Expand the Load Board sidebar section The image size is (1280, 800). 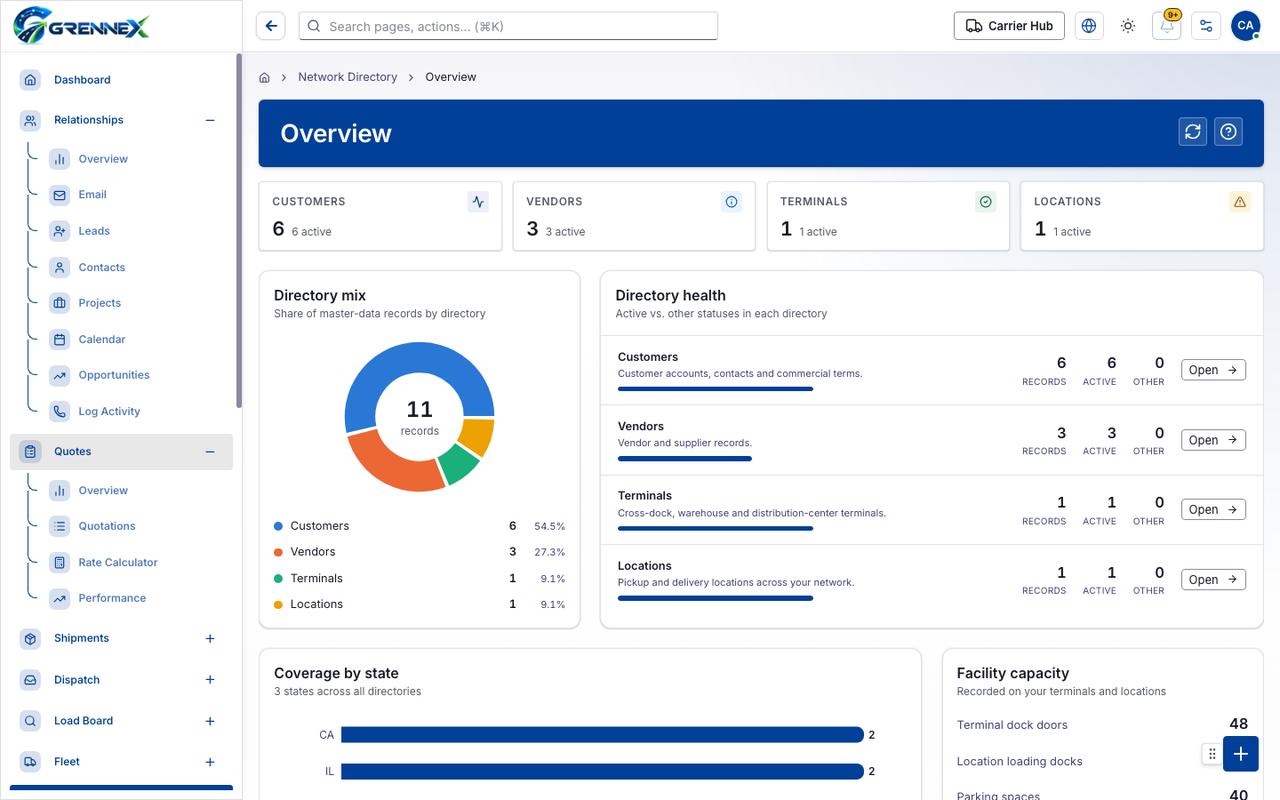[x=210, y=721]
